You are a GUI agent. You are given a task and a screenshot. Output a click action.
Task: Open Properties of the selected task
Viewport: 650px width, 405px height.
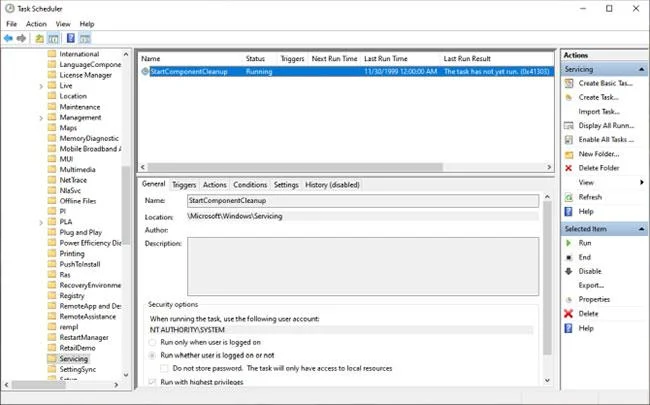pyautogui.click(x=594, y=299)
